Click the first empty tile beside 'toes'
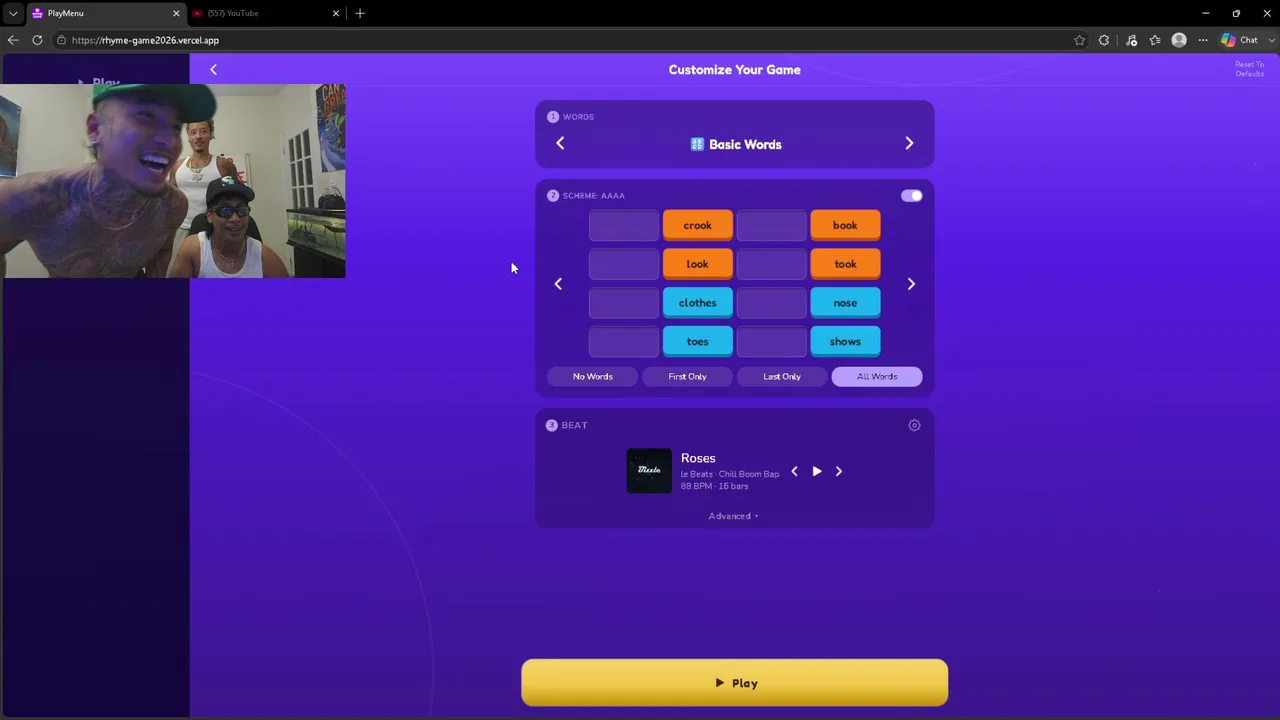Viewport: 1280px width, 720px height. [624, 342]
